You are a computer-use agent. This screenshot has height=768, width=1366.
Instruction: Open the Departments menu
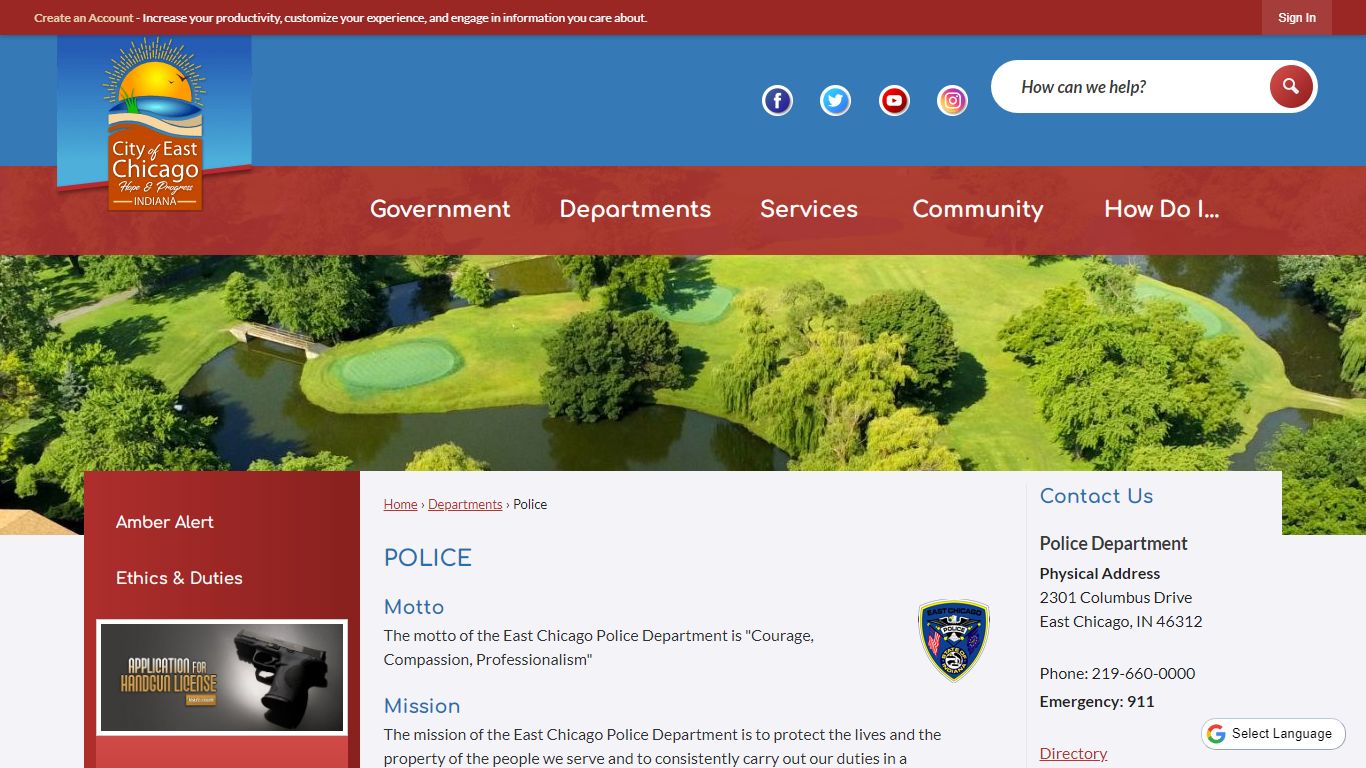[x=635, y=209]
